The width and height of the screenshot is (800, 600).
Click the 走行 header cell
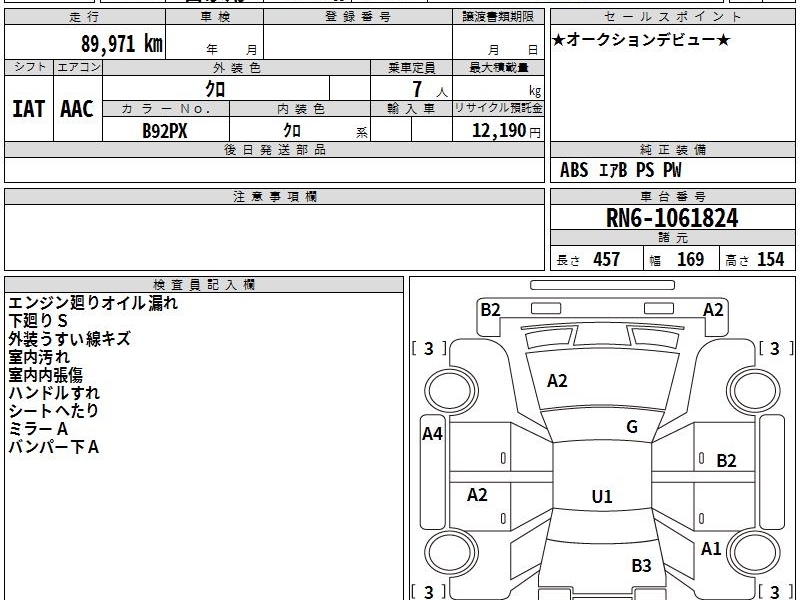(x=85, y=17)
